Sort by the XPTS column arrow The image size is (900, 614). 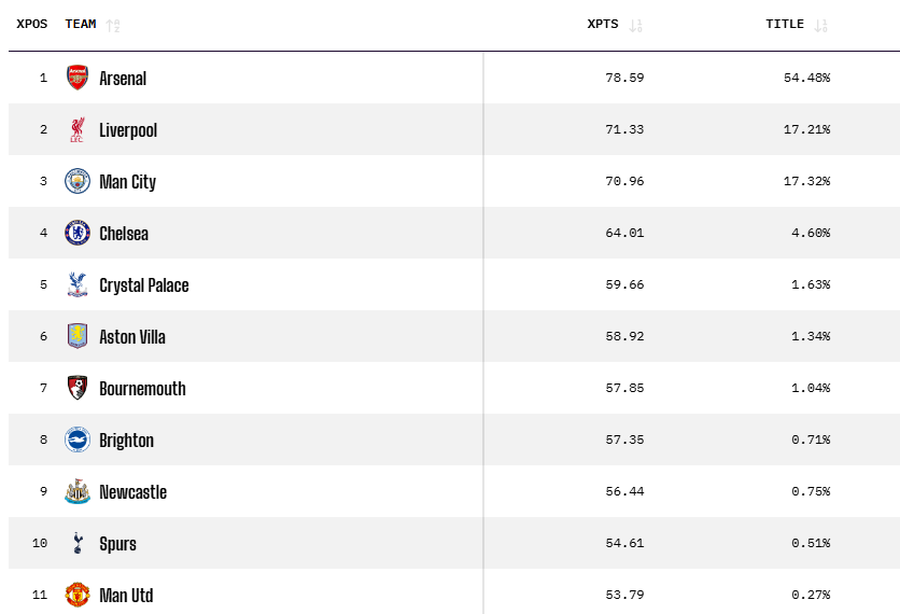[x=636, y=25]
